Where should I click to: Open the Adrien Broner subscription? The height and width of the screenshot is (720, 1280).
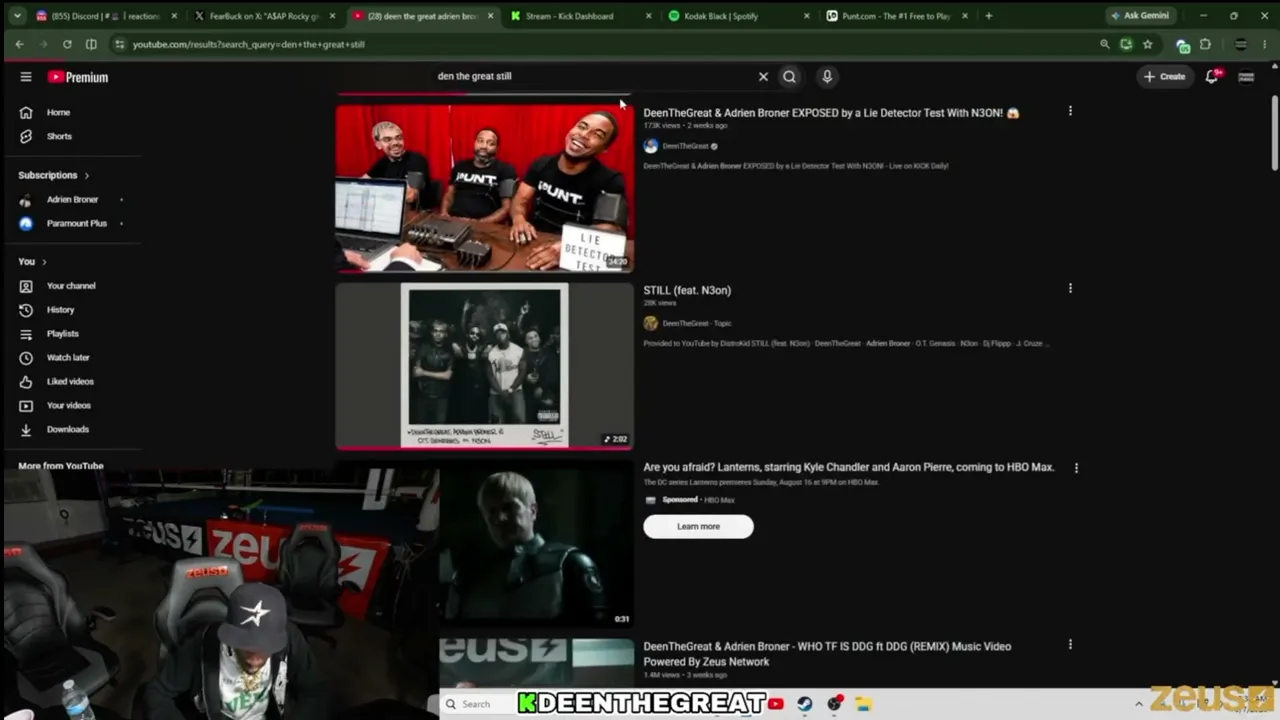[72, 199]
